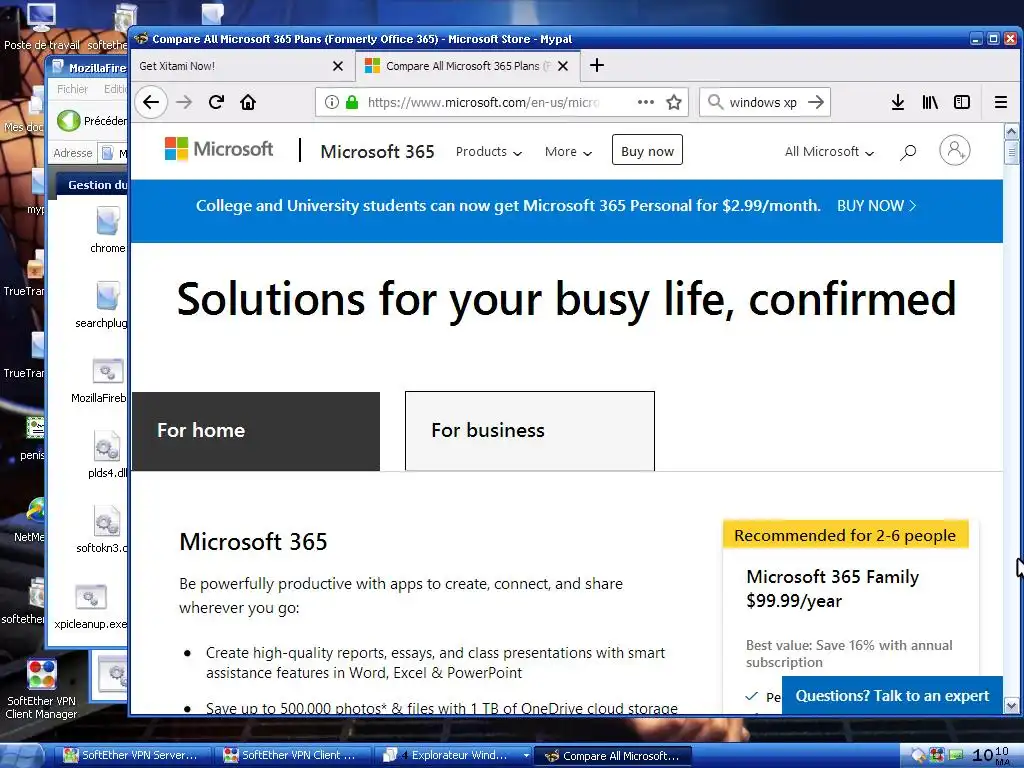Reload the current Microsoft page
Image resolution: width=1024 pixels, height=768 pixels.
tap(216, 102)
